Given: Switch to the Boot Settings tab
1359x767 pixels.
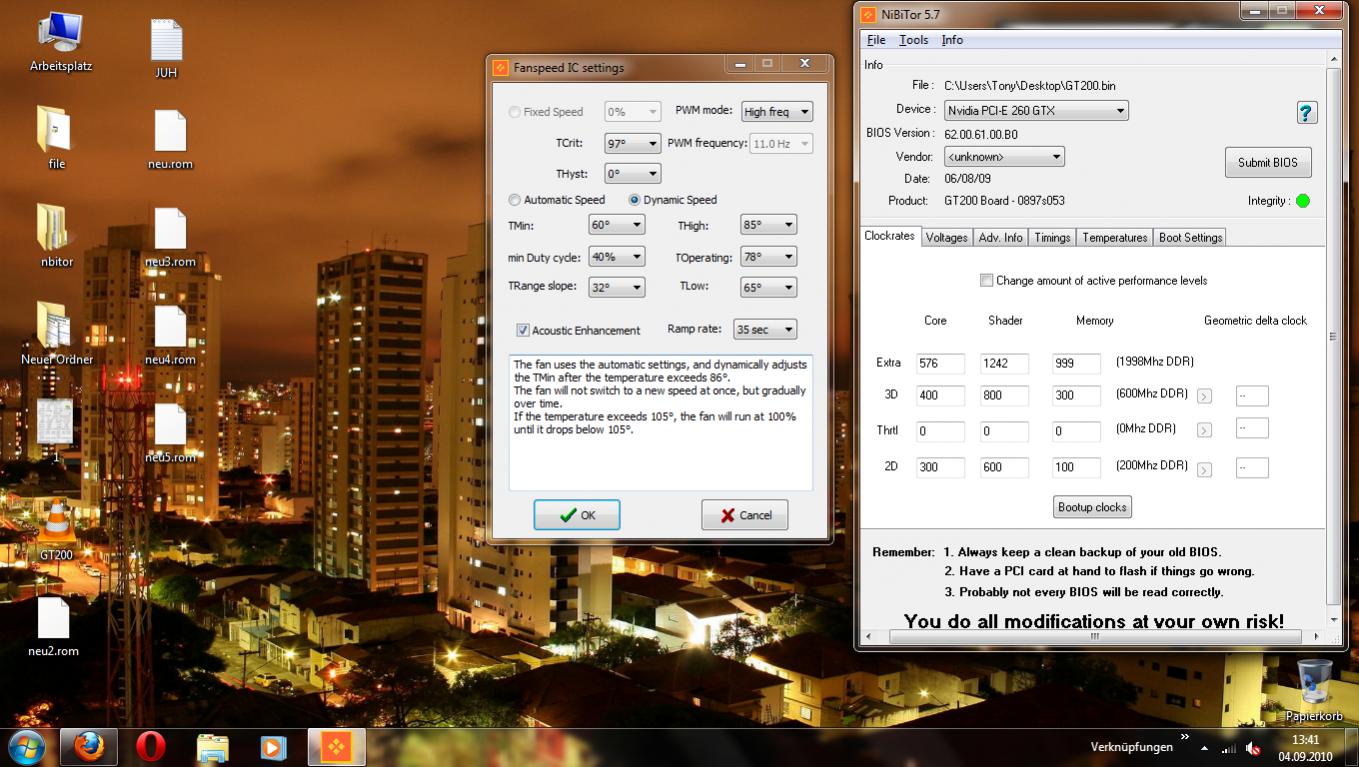Looking at the screenshot, I should pos(1190,237).
